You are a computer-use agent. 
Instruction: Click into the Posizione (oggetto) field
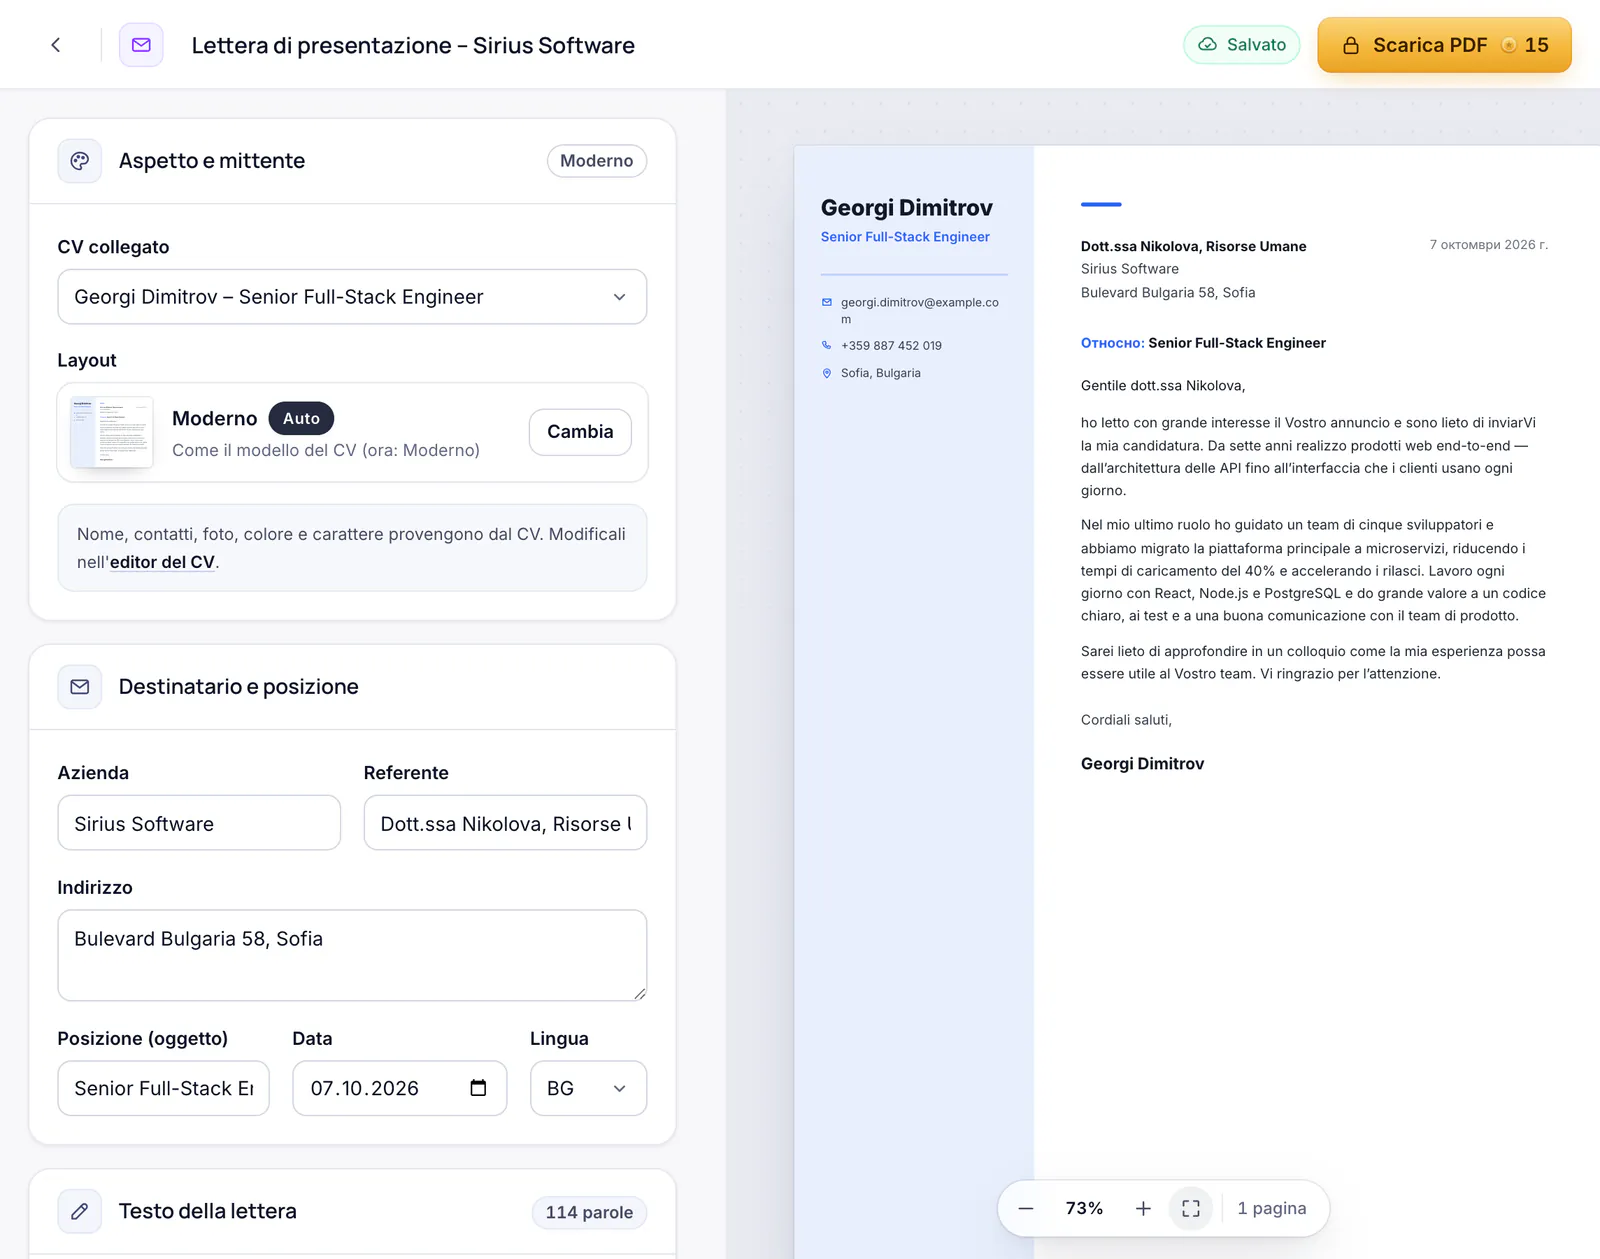(x=163, y=1088)
